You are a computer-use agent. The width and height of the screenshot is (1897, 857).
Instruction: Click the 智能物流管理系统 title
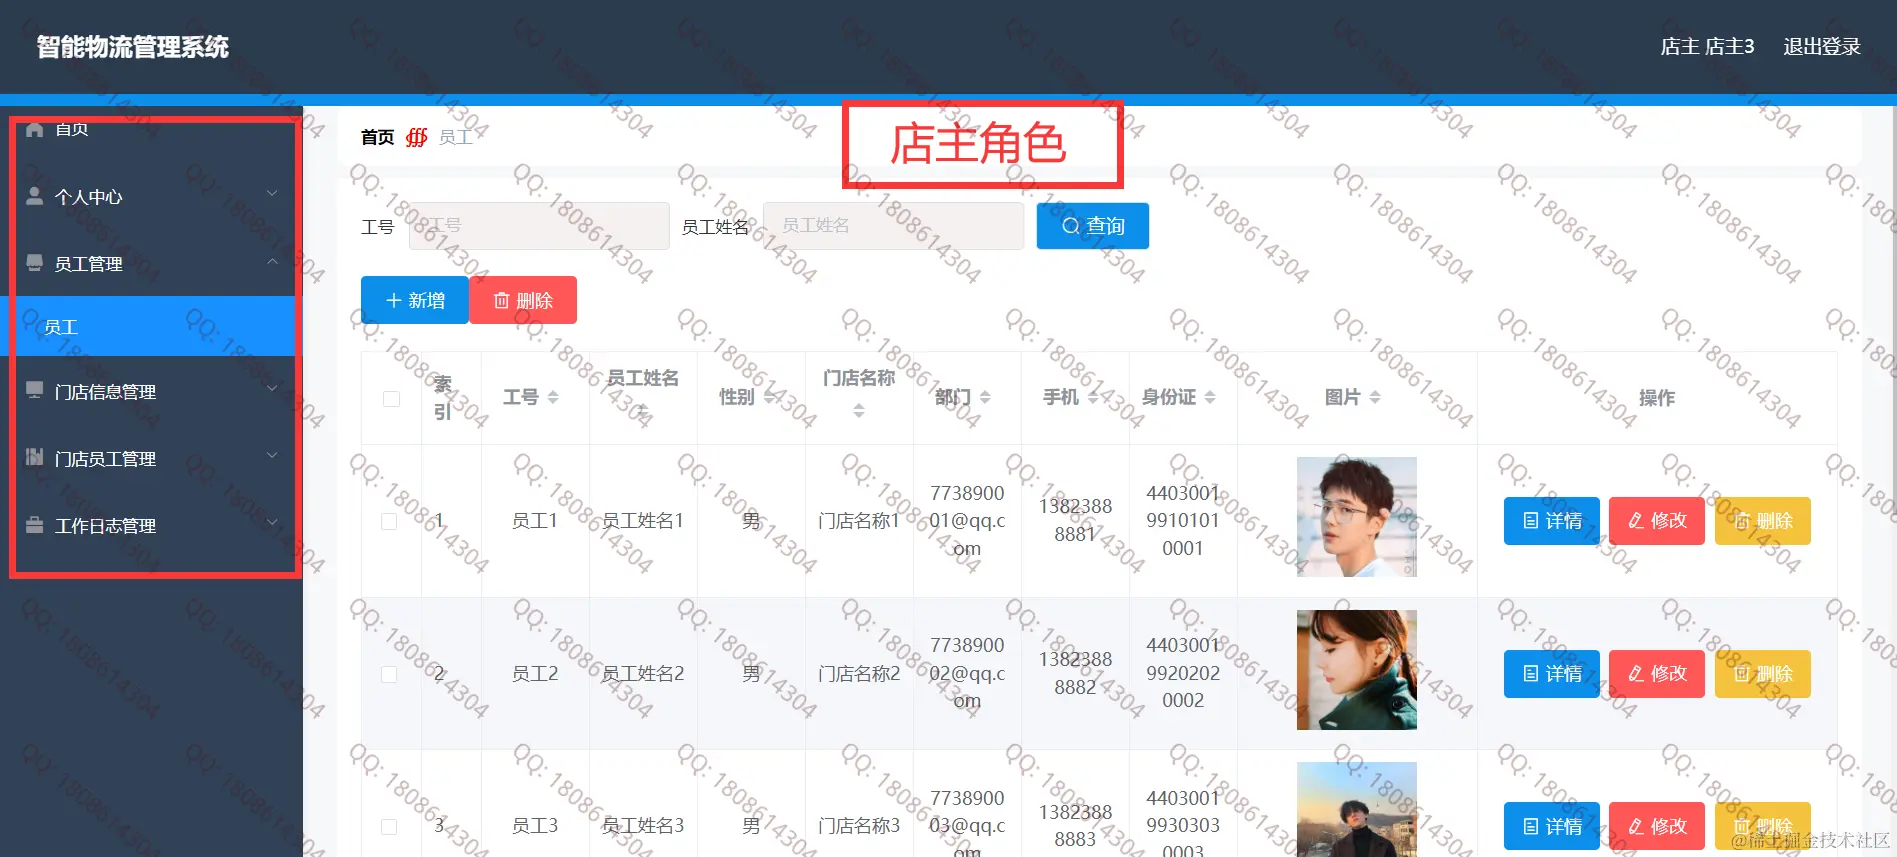pyautogui.click(x=133, y=47)
